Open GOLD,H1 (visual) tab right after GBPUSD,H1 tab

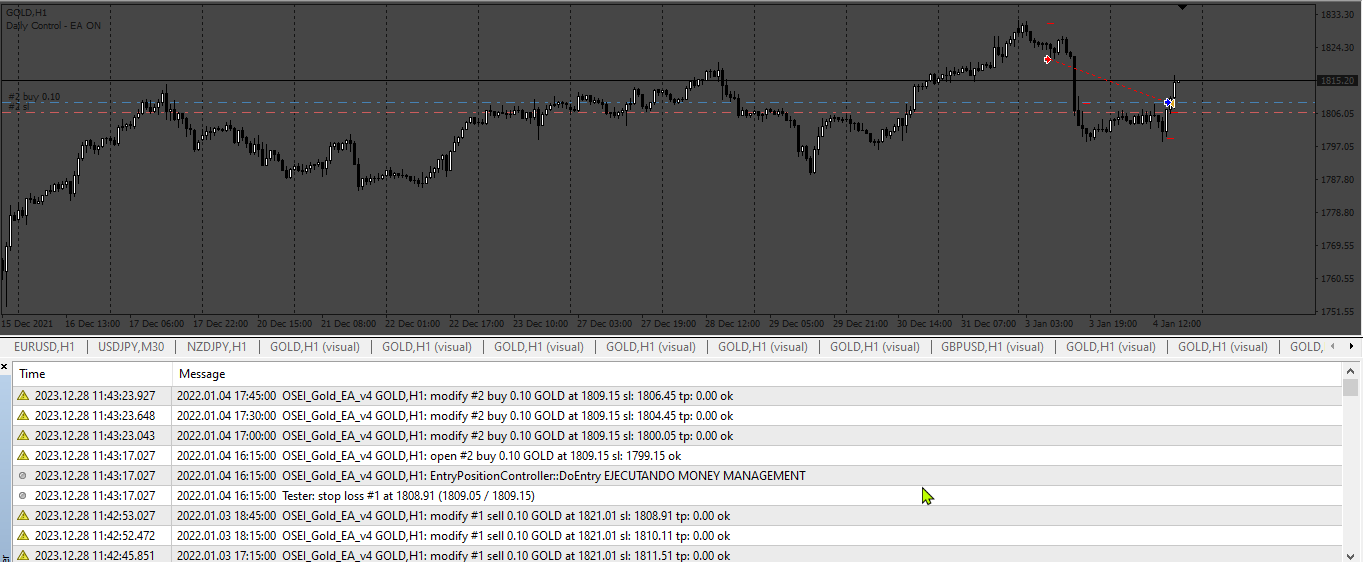(1110, 347)
